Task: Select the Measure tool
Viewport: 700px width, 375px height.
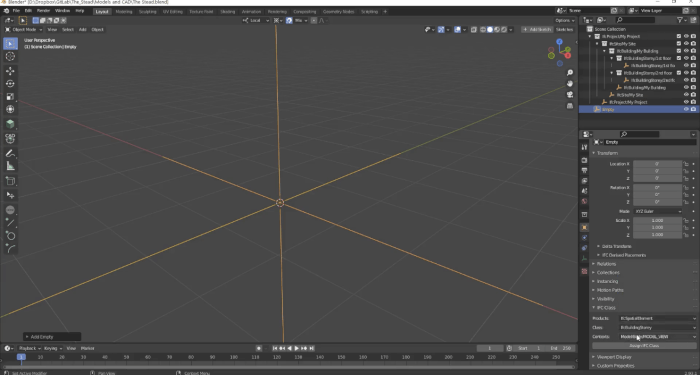Action: [11, 166]
